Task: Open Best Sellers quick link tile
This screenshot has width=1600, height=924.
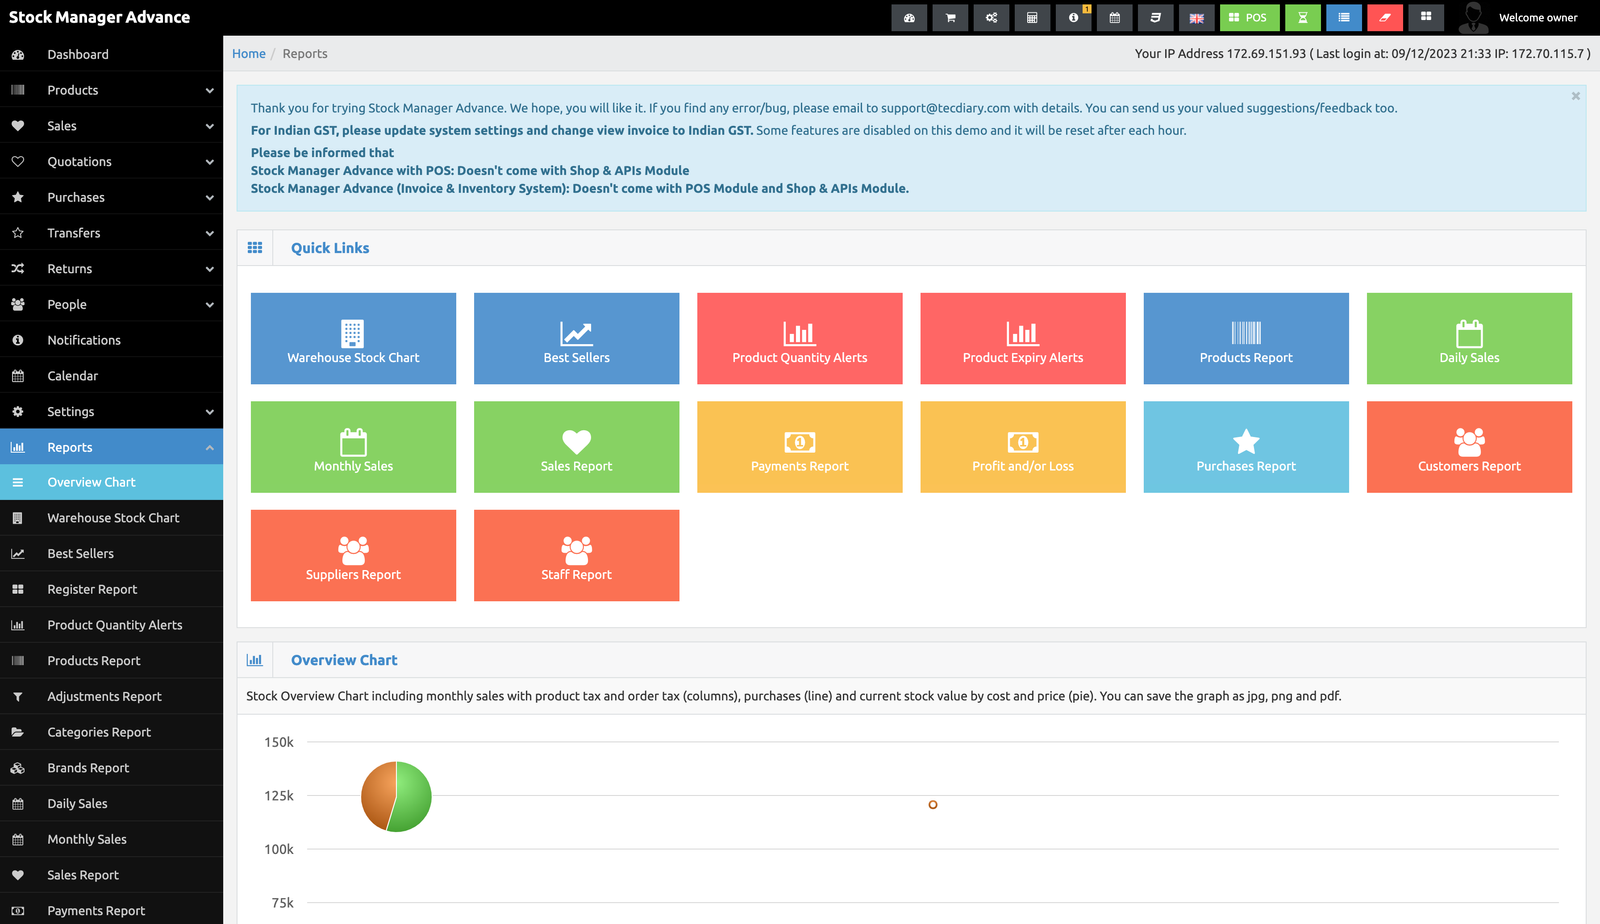Action: [x=576, y=338]
